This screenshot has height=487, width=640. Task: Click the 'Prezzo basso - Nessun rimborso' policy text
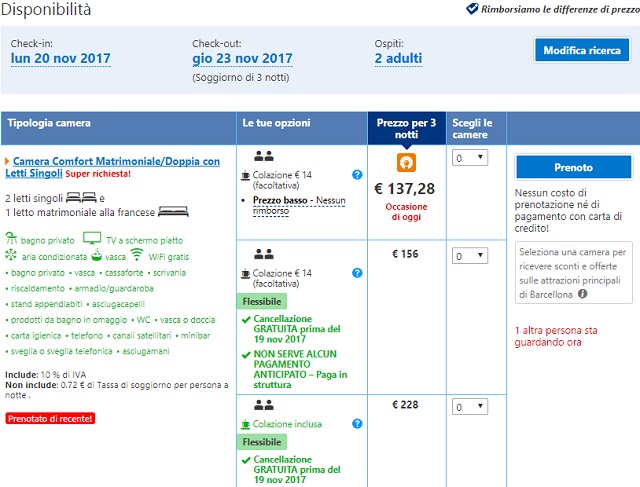[299, 205]
